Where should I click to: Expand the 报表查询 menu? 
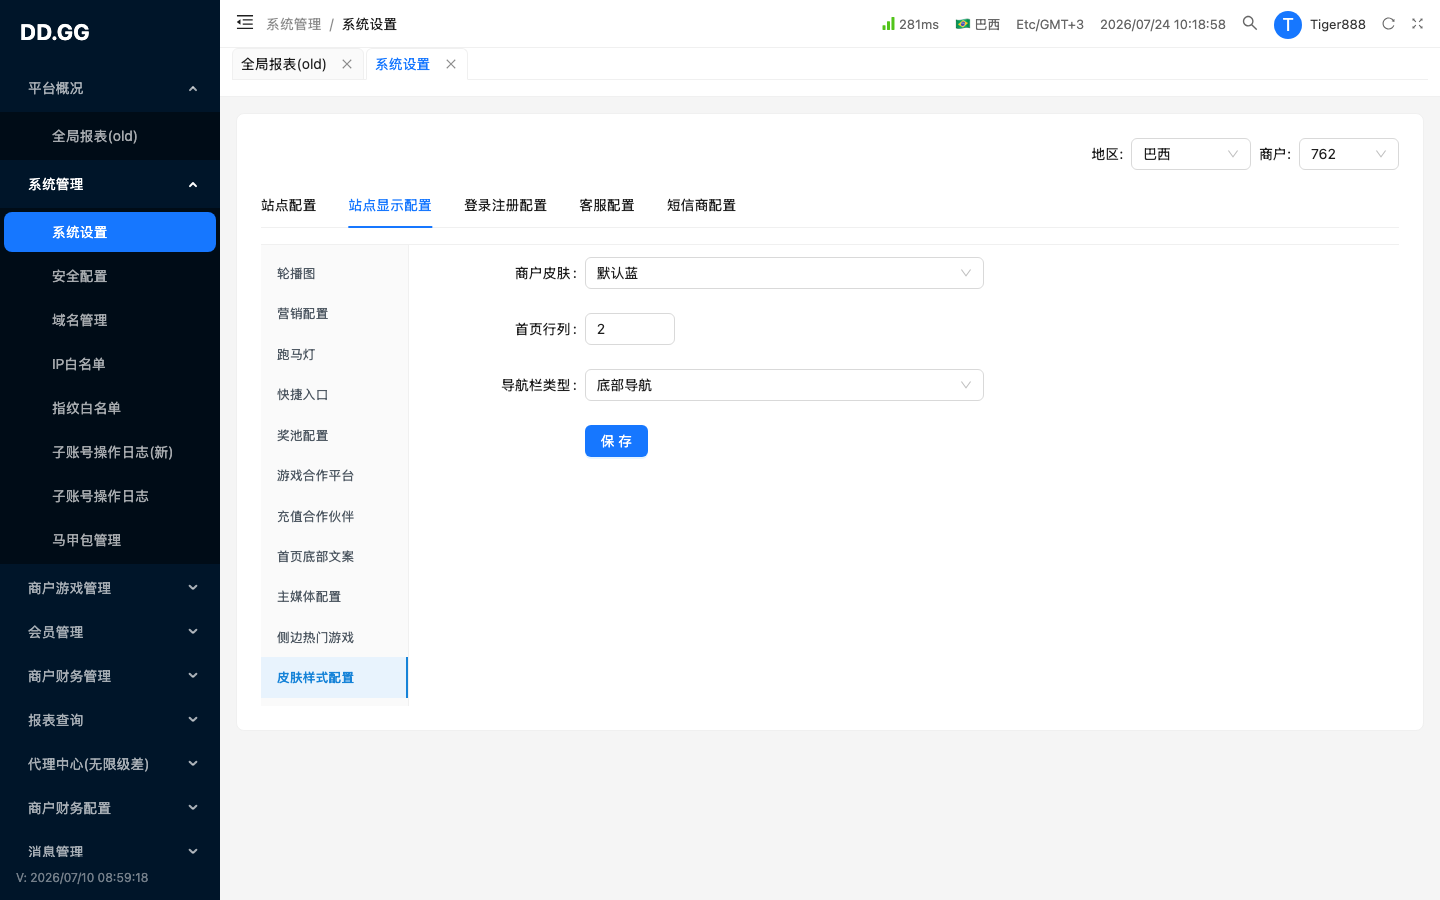coord(110,720)
